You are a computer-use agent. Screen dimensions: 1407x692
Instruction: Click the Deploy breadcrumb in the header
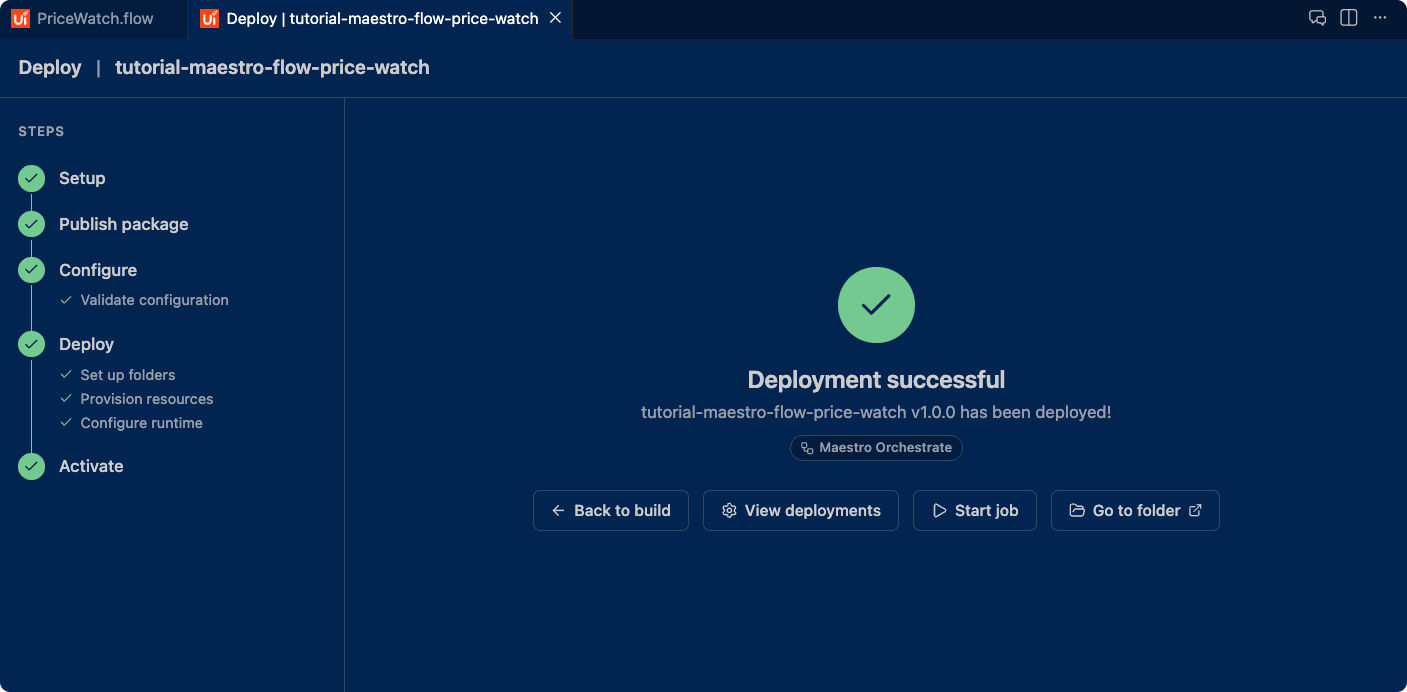click(x=50, y=68)
